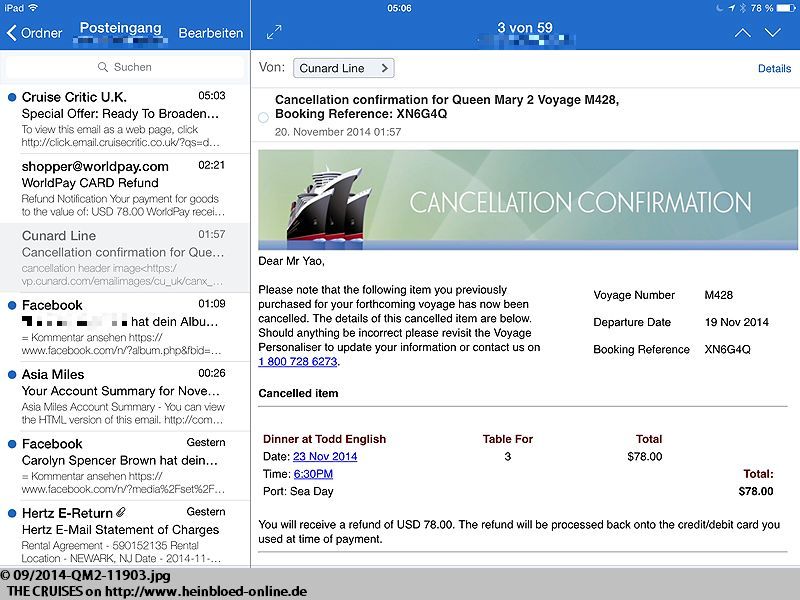This screenshot has width=800, height=600.
Task: Tap Wi-Fi icon in status bar
Action: pos(34,8)
